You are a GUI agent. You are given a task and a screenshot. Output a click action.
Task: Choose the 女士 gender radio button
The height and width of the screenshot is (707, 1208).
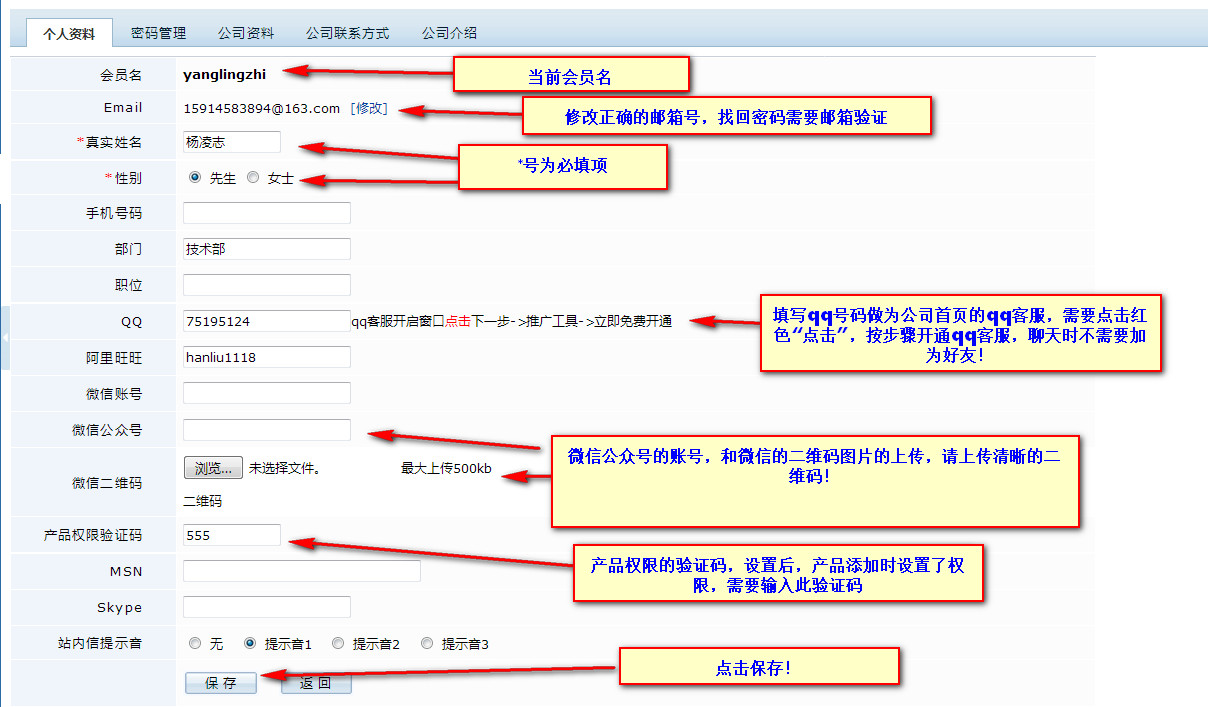click(x=253, y=177)
